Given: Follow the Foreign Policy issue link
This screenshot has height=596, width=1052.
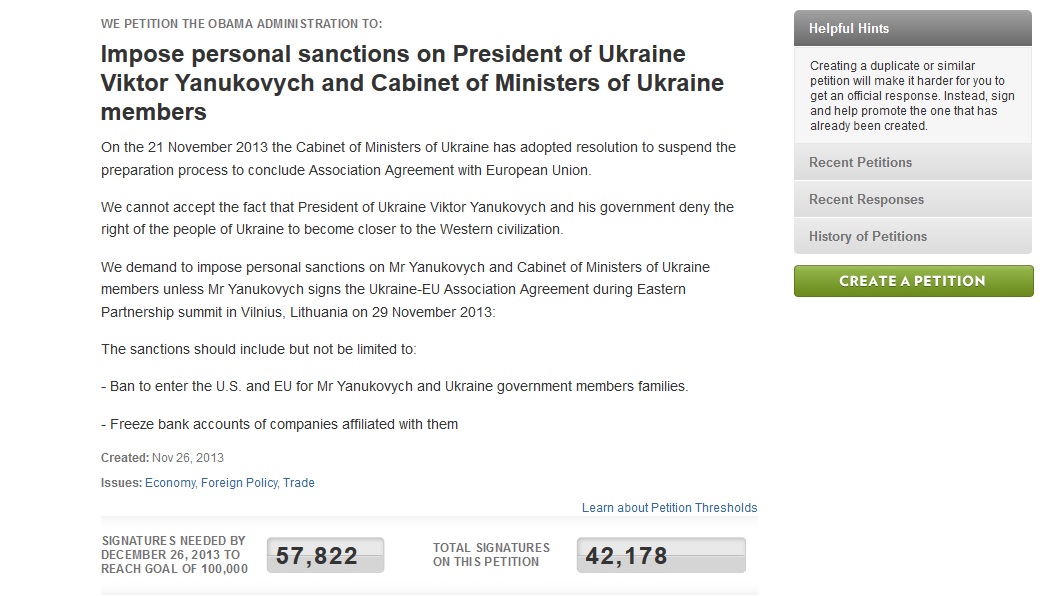Looking at the screenshot, I should [238, 483].
